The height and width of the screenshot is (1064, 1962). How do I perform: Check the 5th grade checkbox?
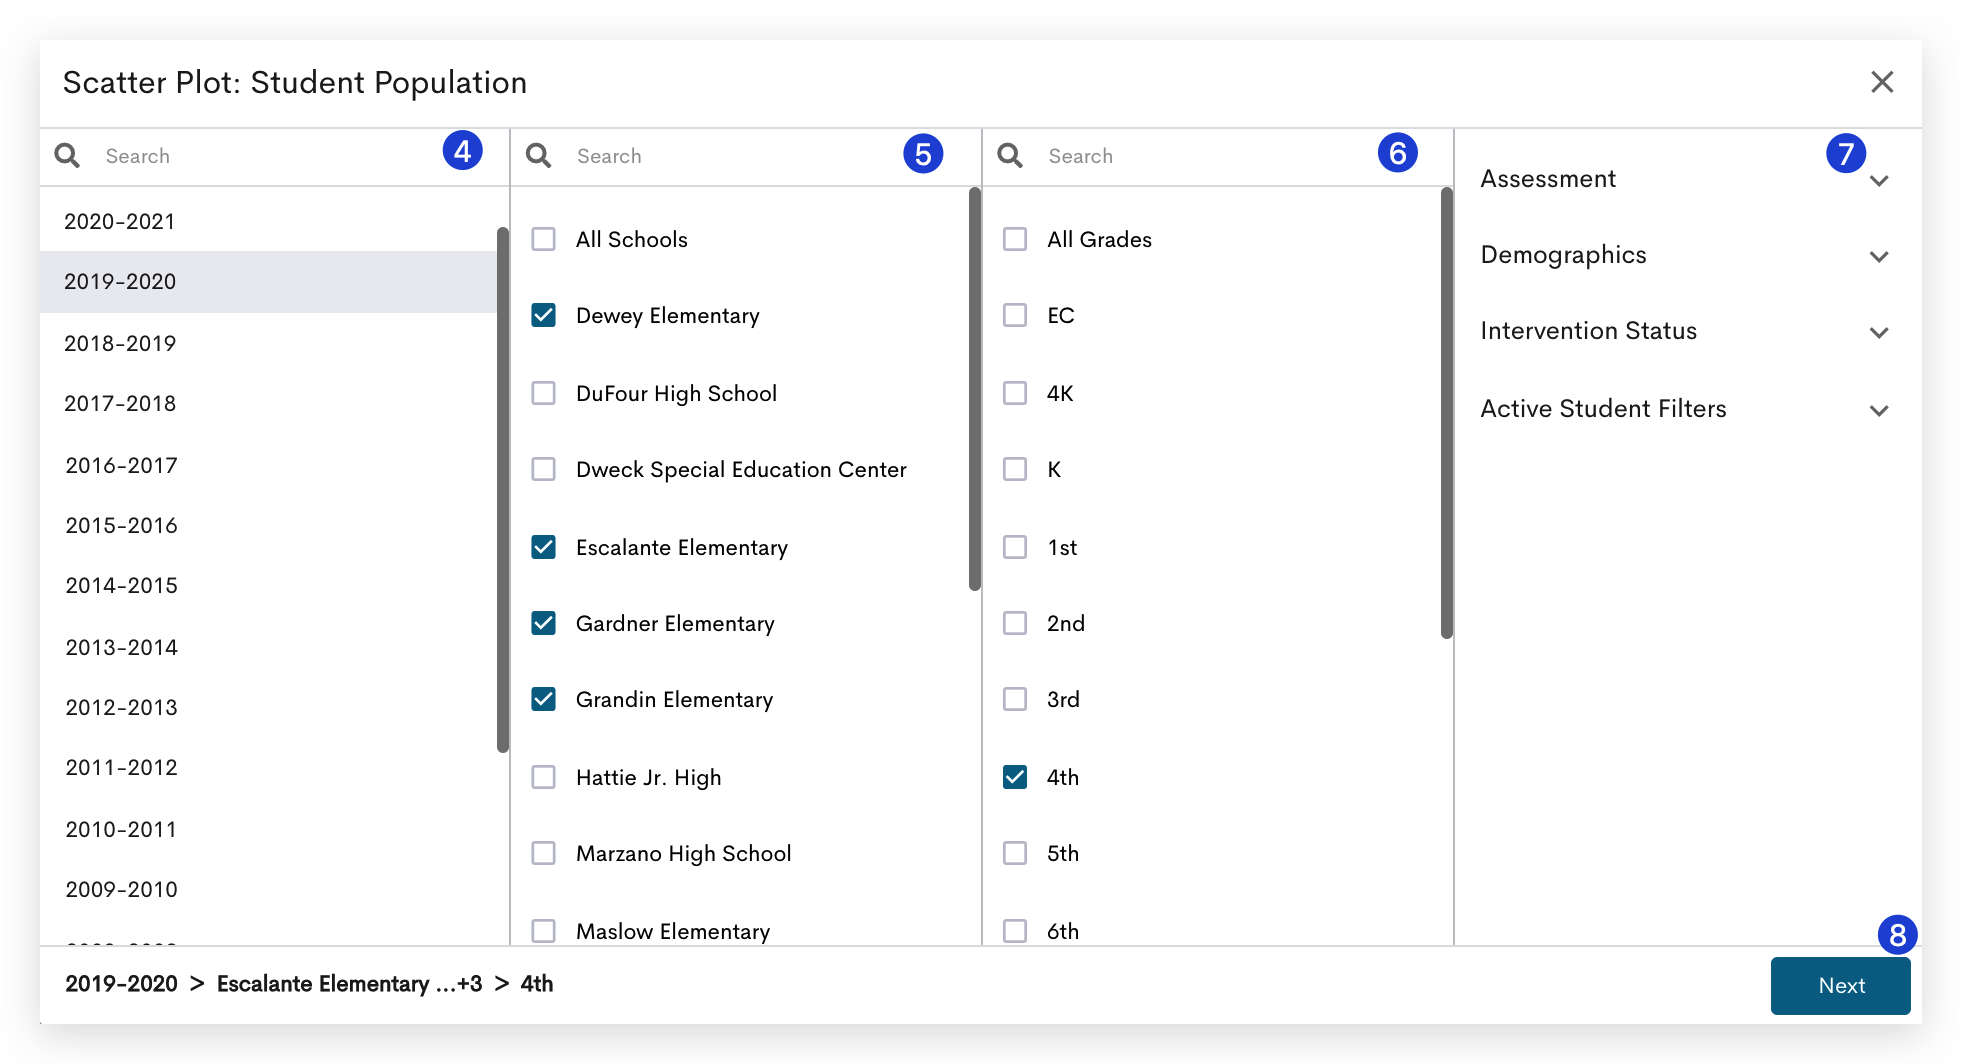[1015, 853]
